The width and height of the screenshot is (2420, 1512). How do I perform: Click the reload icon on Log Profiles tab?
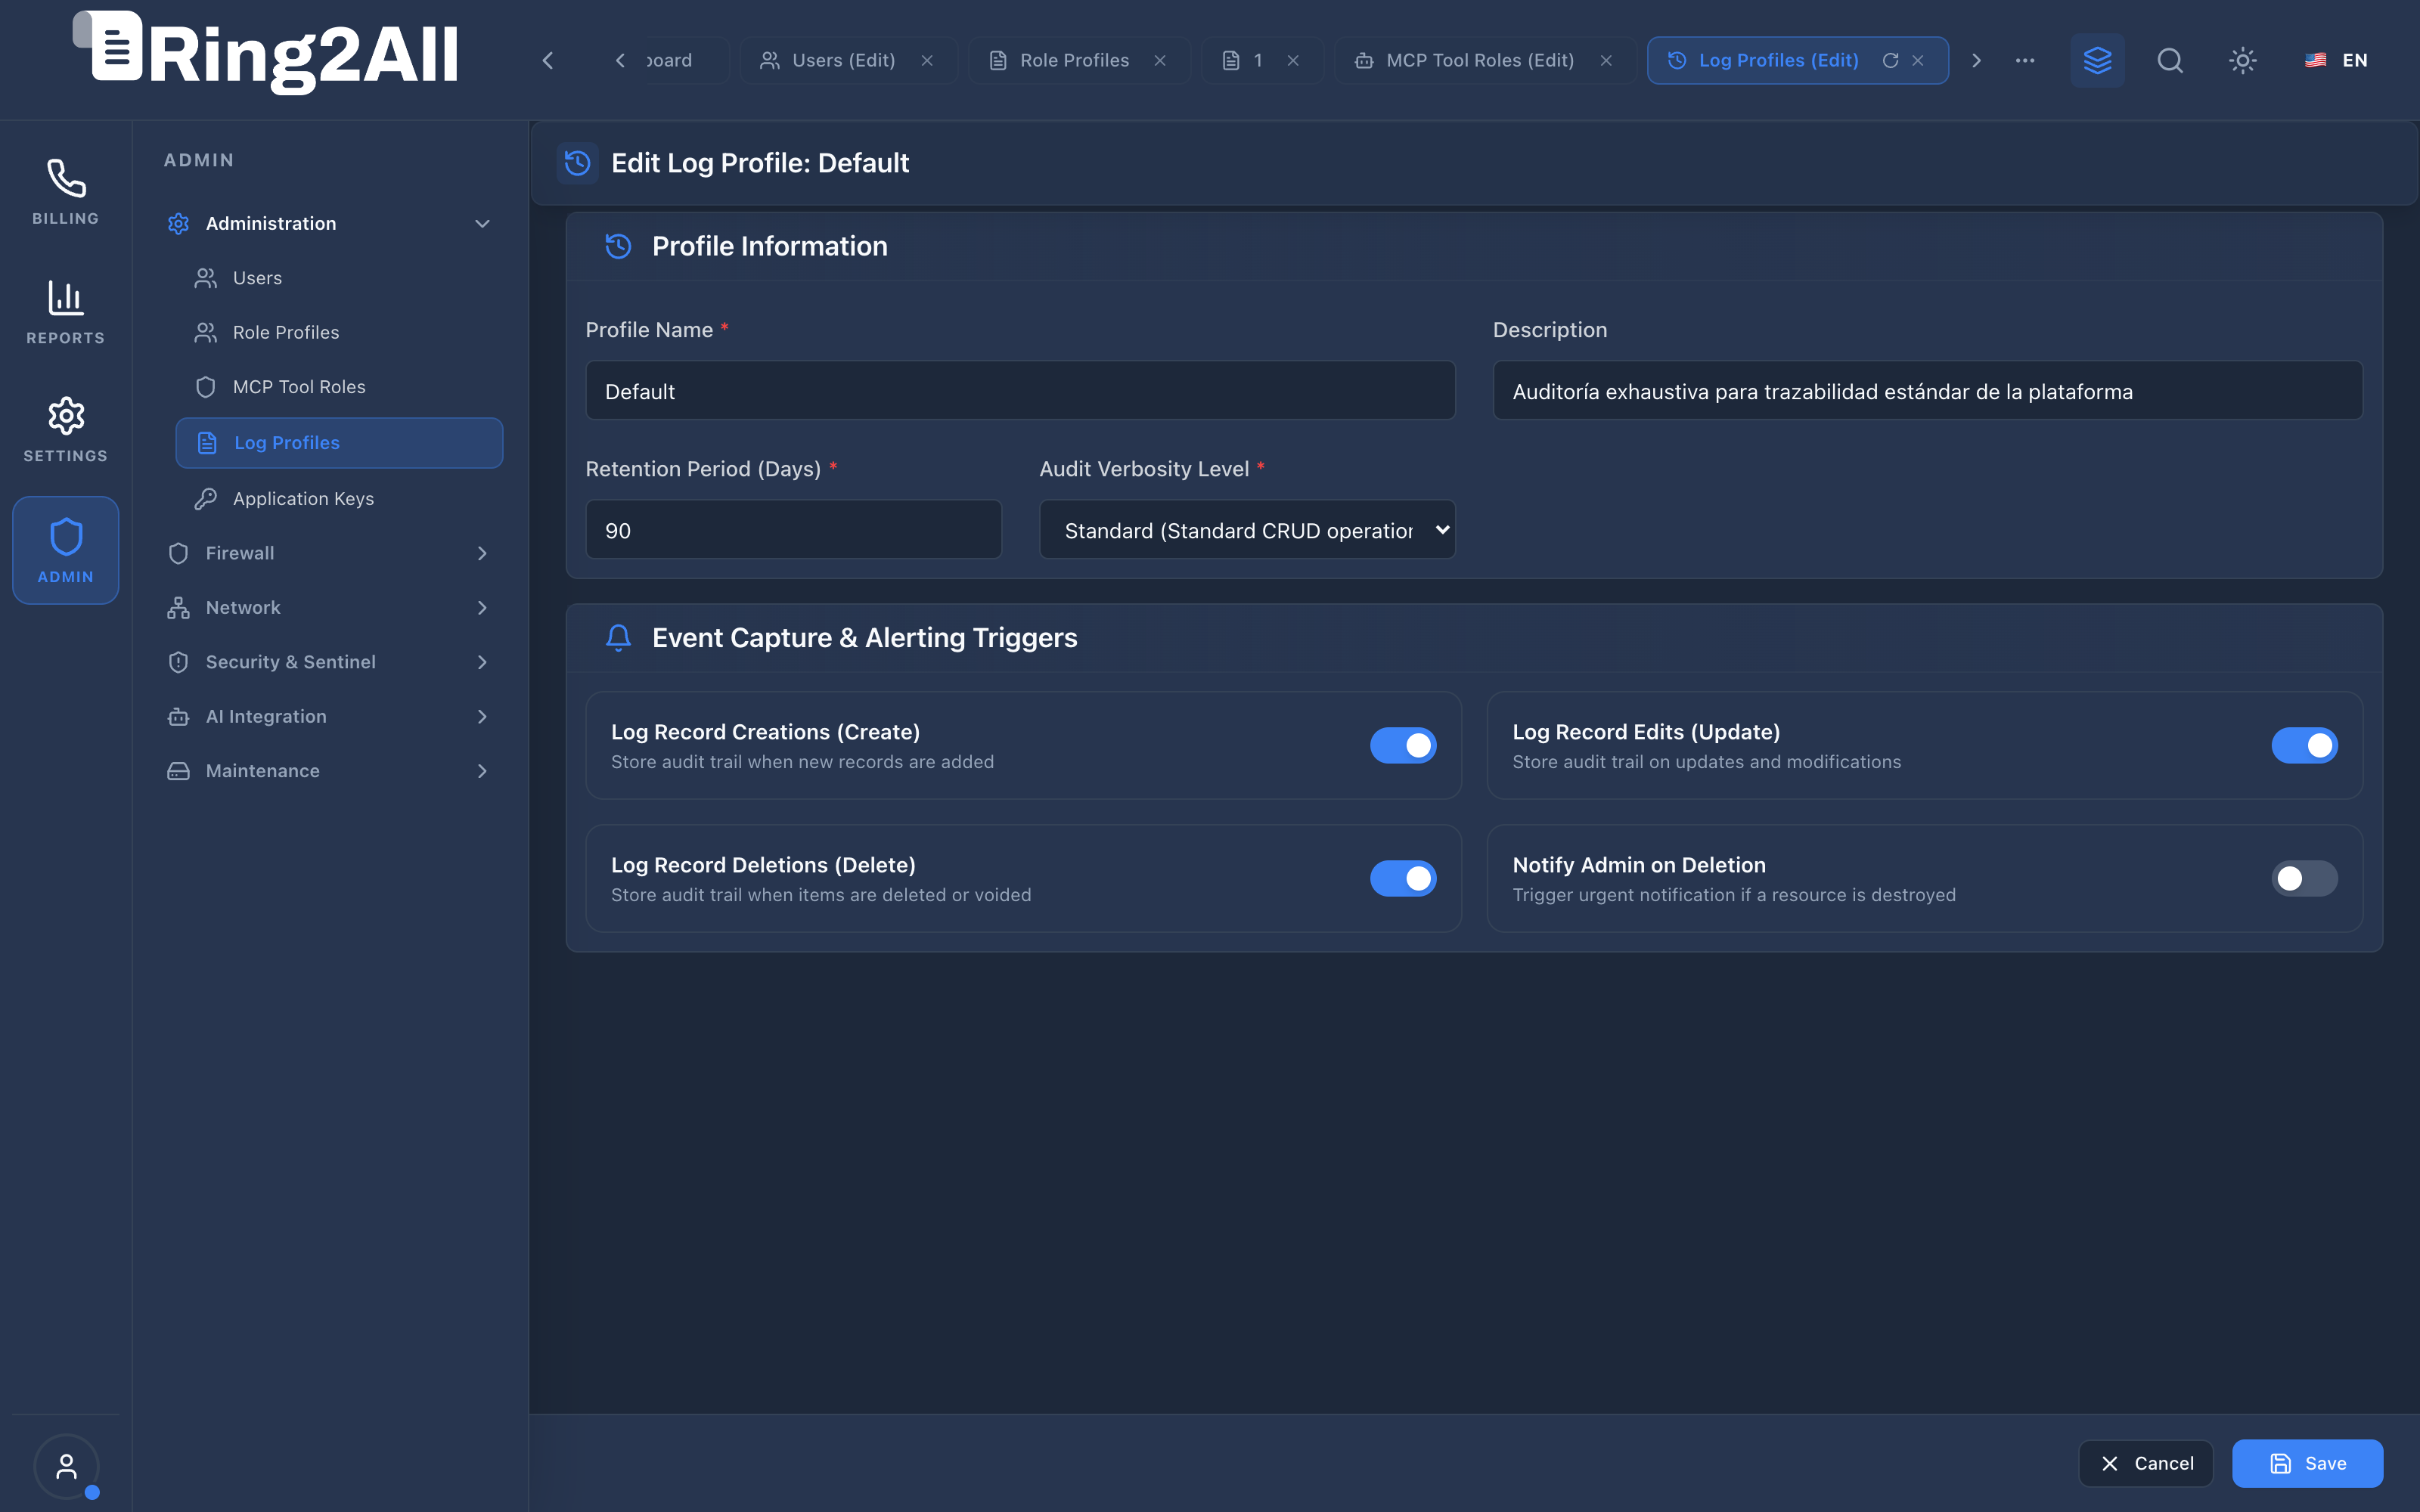(x=1890, y=60)
